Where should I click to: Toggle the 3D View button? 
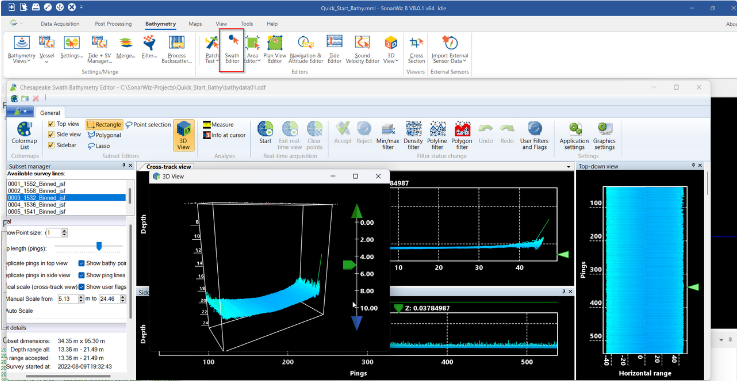pos(184,136)
